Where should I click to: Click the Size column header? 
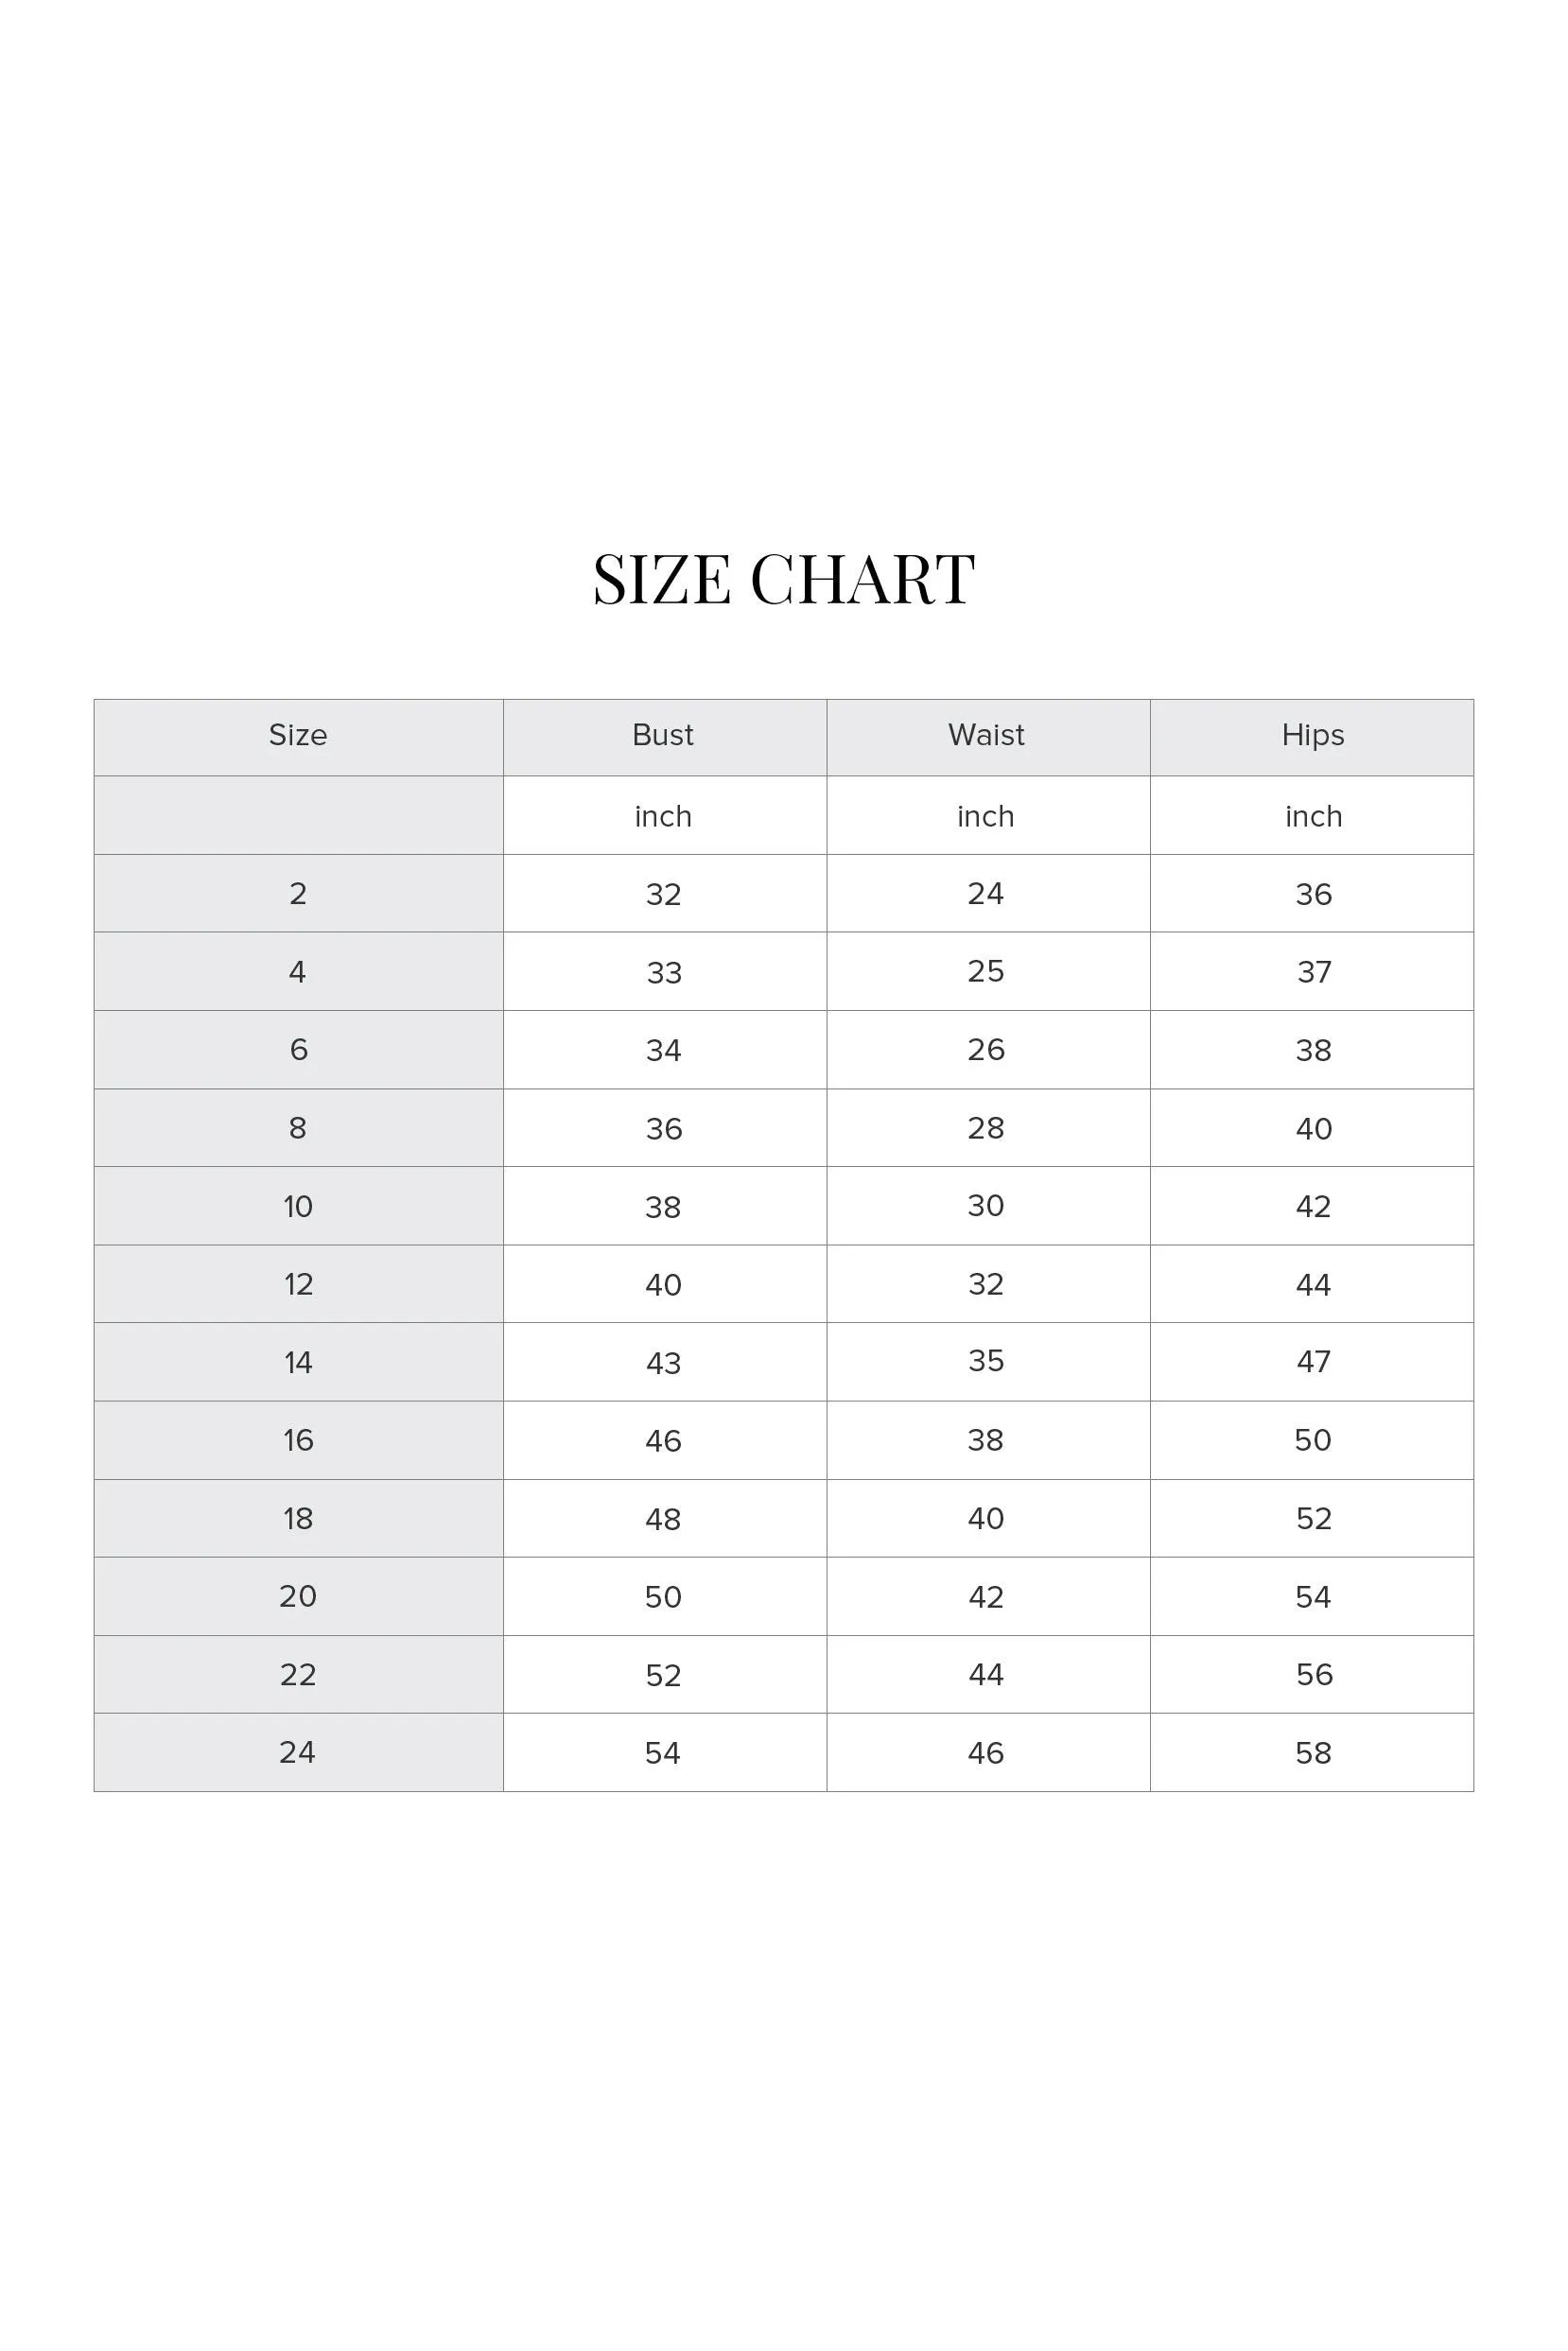pyautogui.click(x=298, y=735)
